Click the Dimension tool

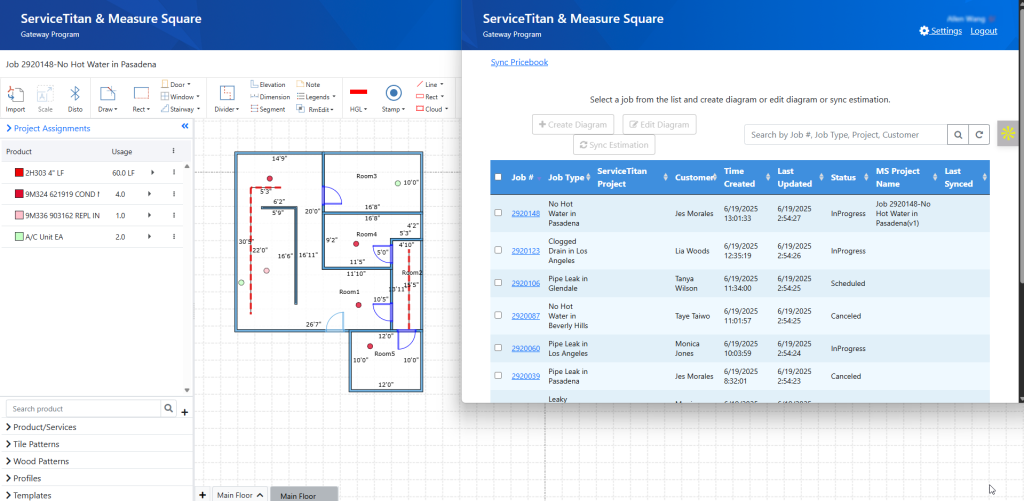point(270,97)
